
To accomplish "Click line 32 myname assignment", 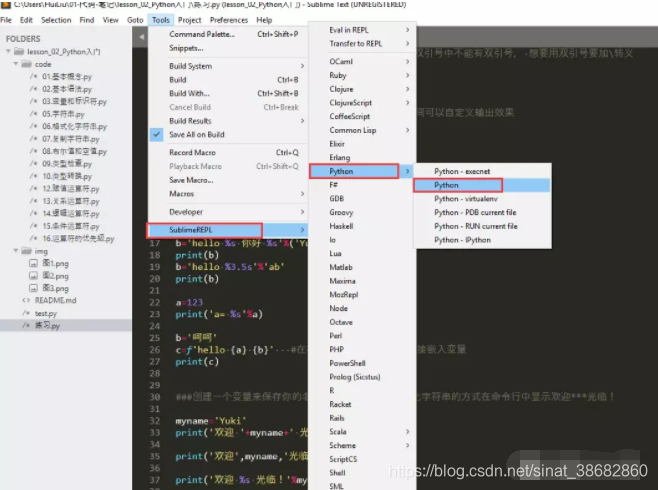I will [211, 421].
